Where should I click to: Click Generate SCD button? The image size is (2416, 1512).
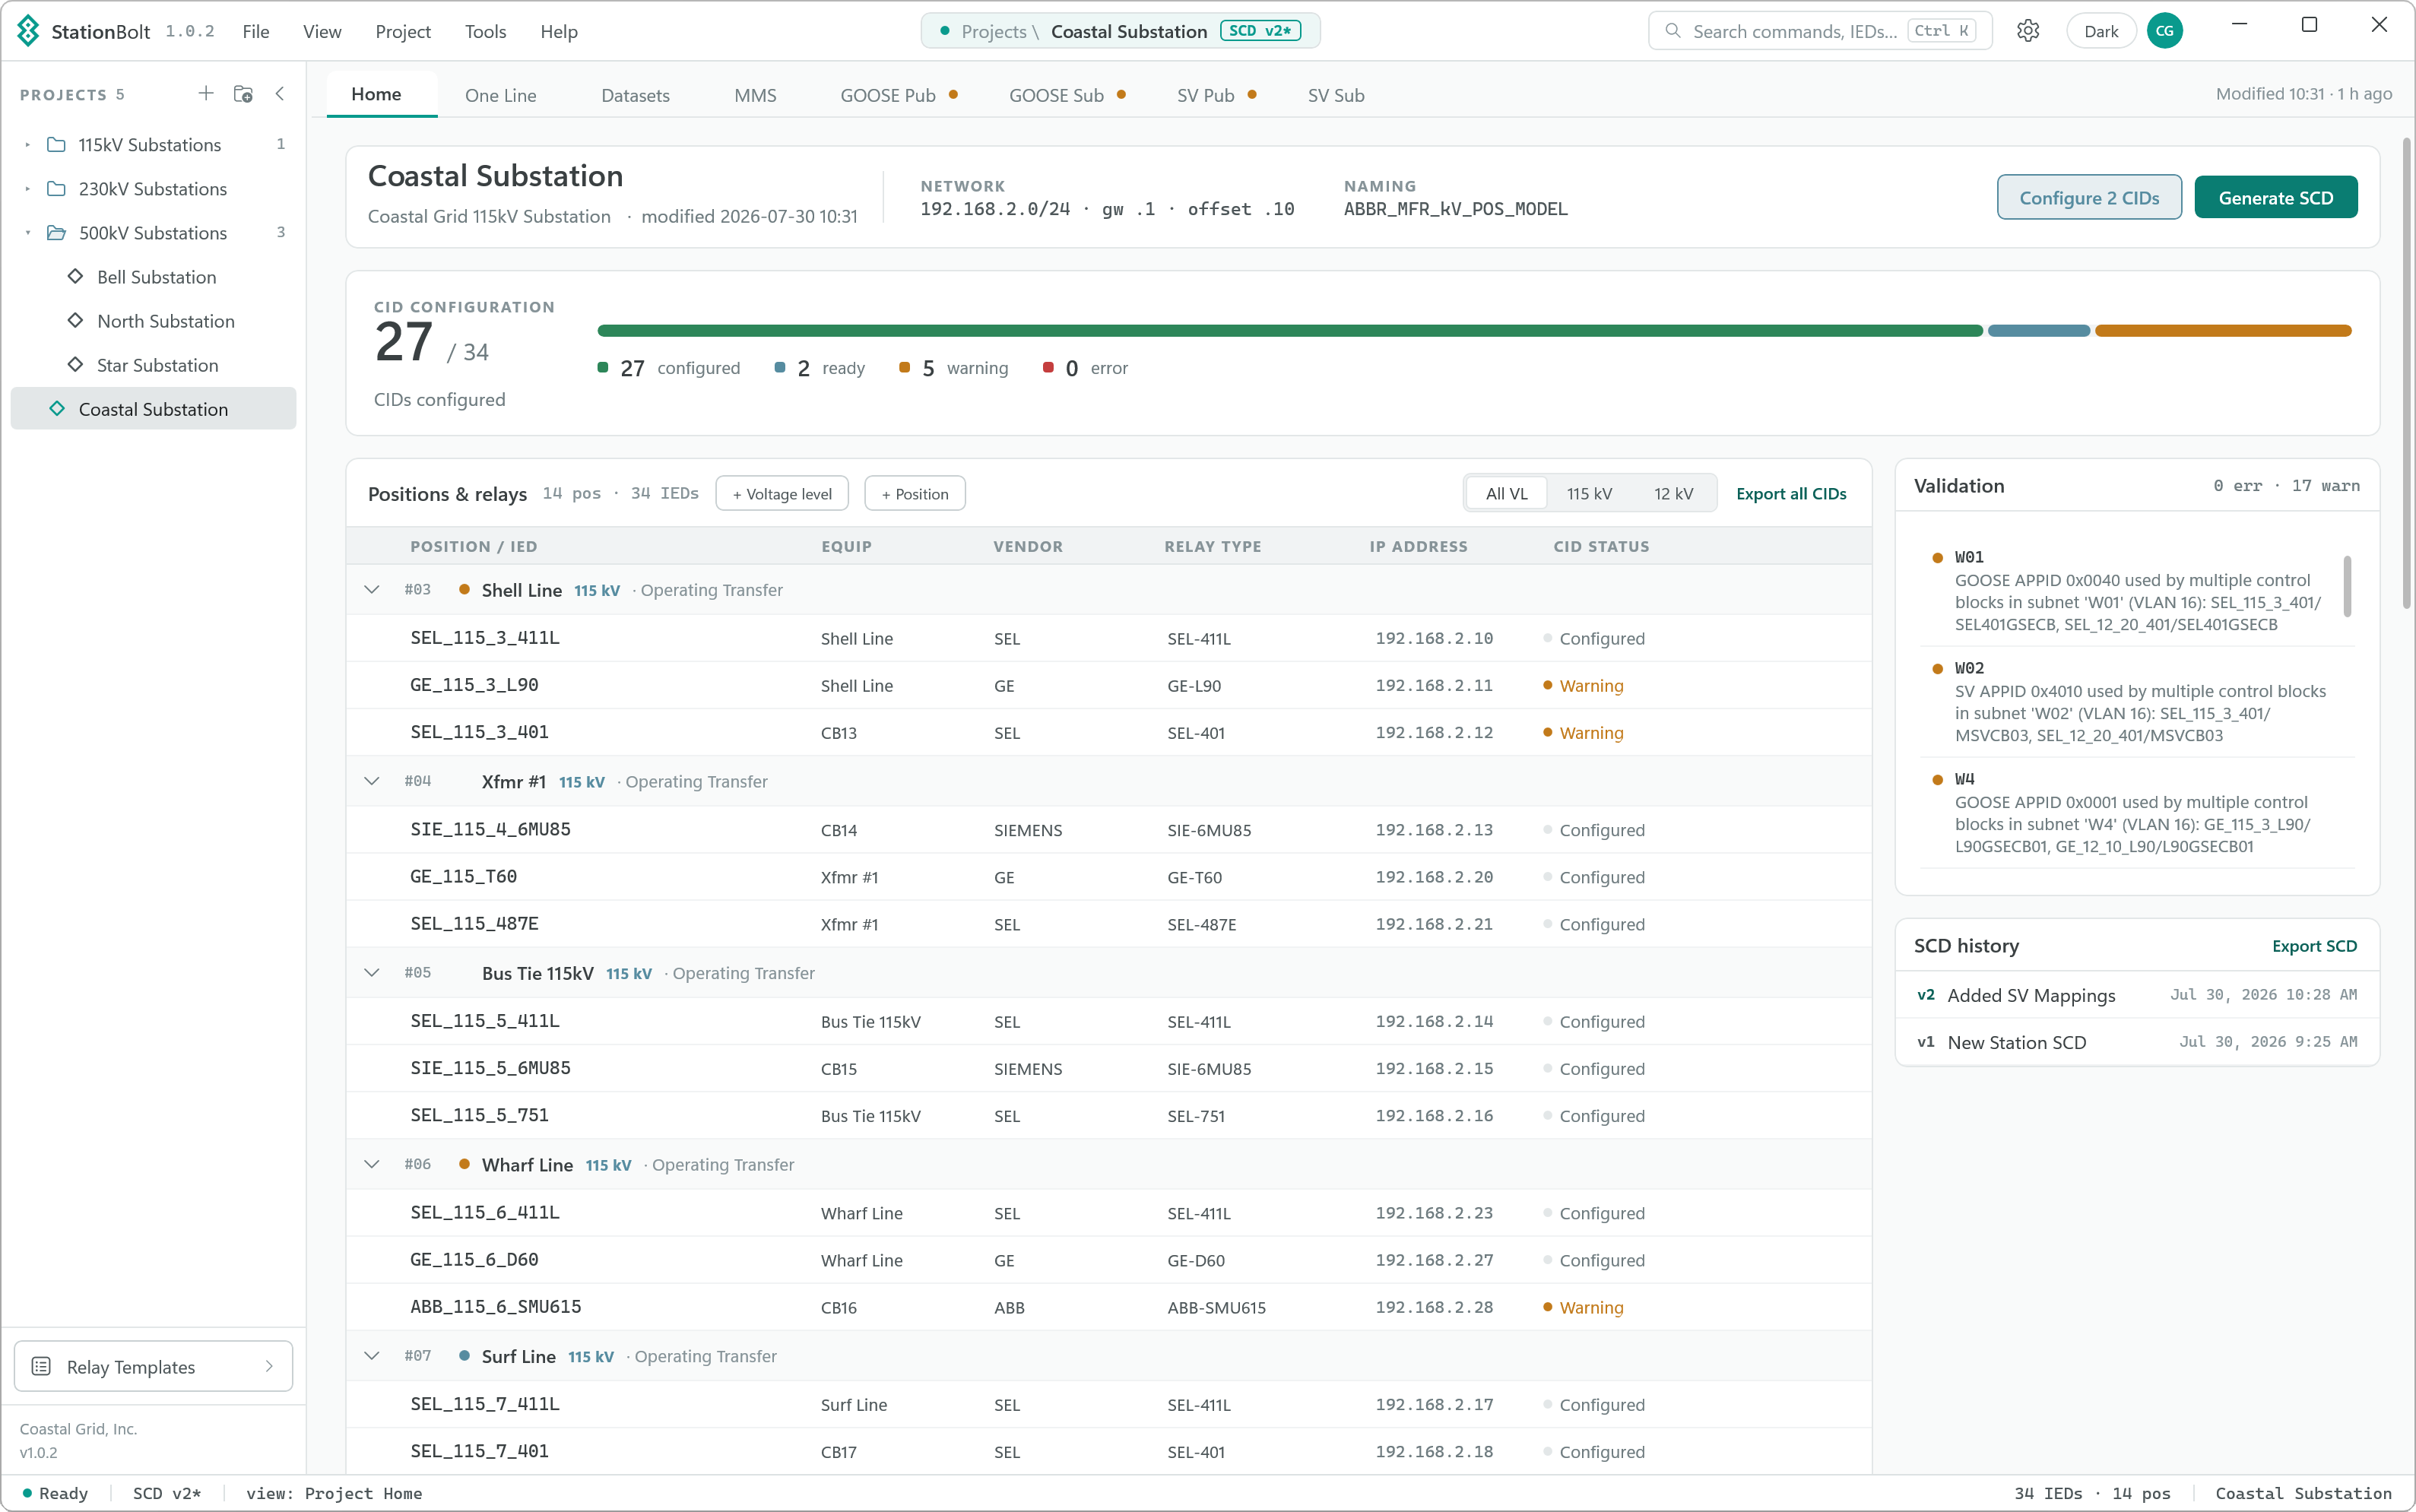point(2276,197)
